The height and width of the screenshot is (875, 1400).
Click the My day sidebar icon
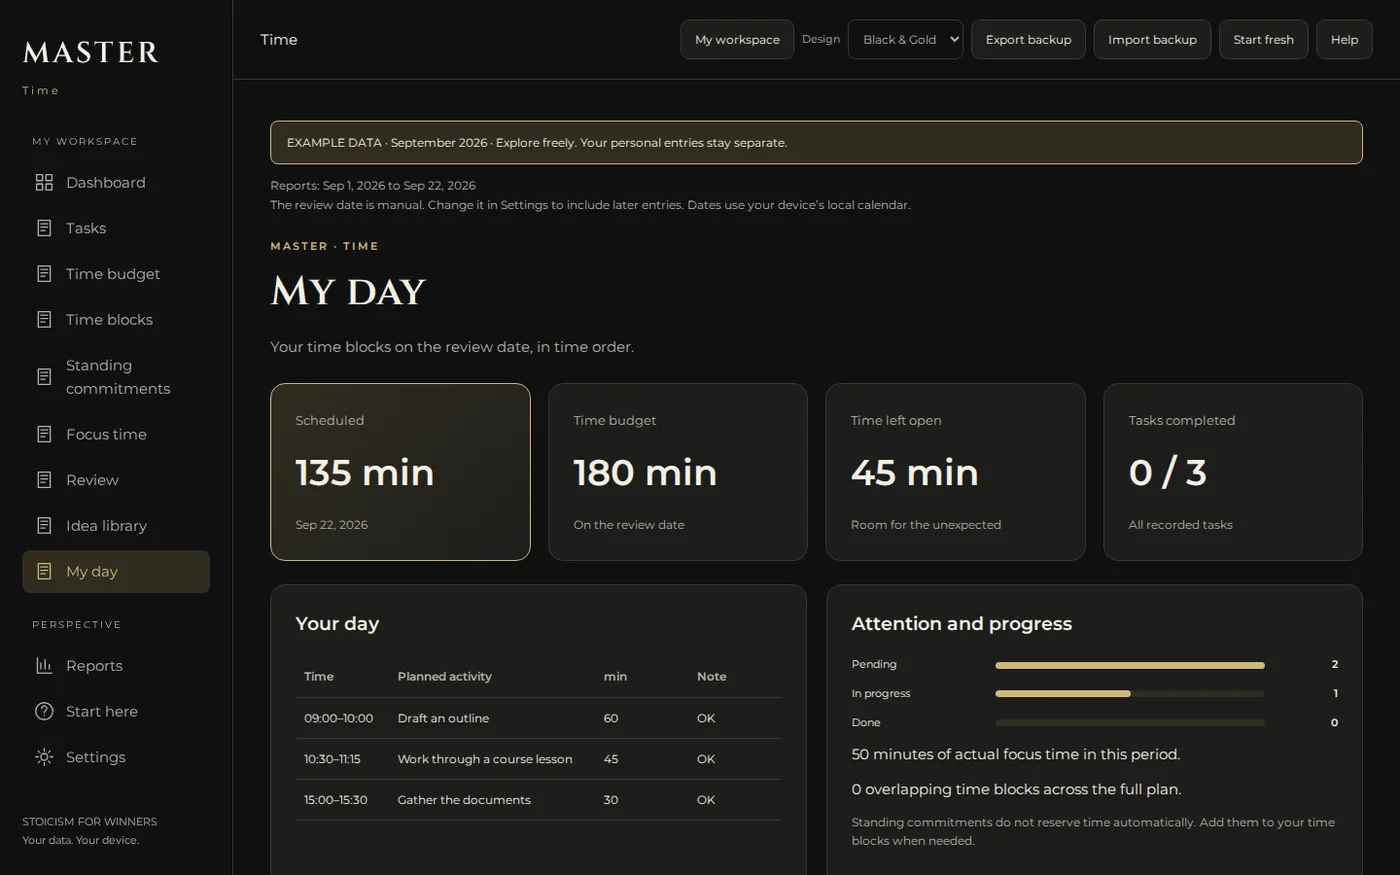tap(44, 572)
